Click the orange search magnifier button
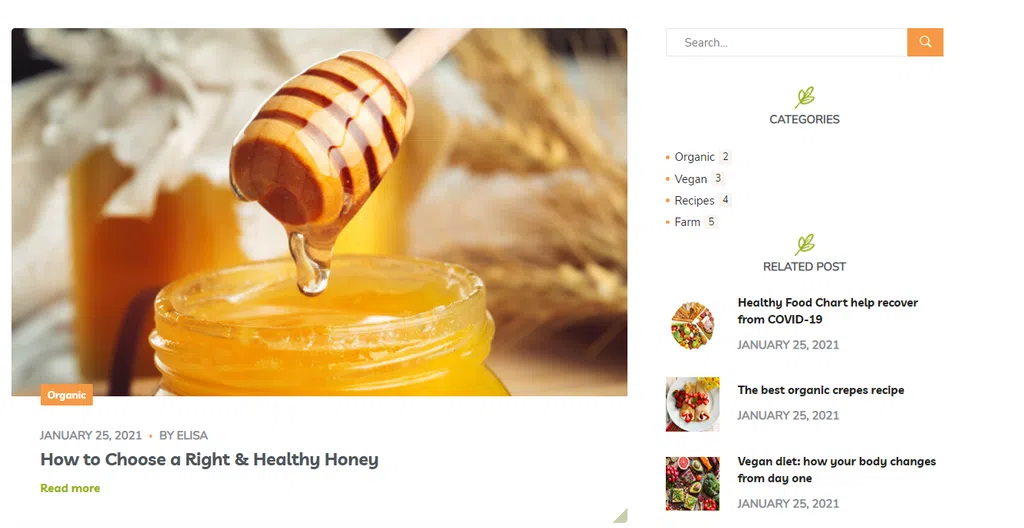This screenshot has height=528, width=1024. pos(925,42)
